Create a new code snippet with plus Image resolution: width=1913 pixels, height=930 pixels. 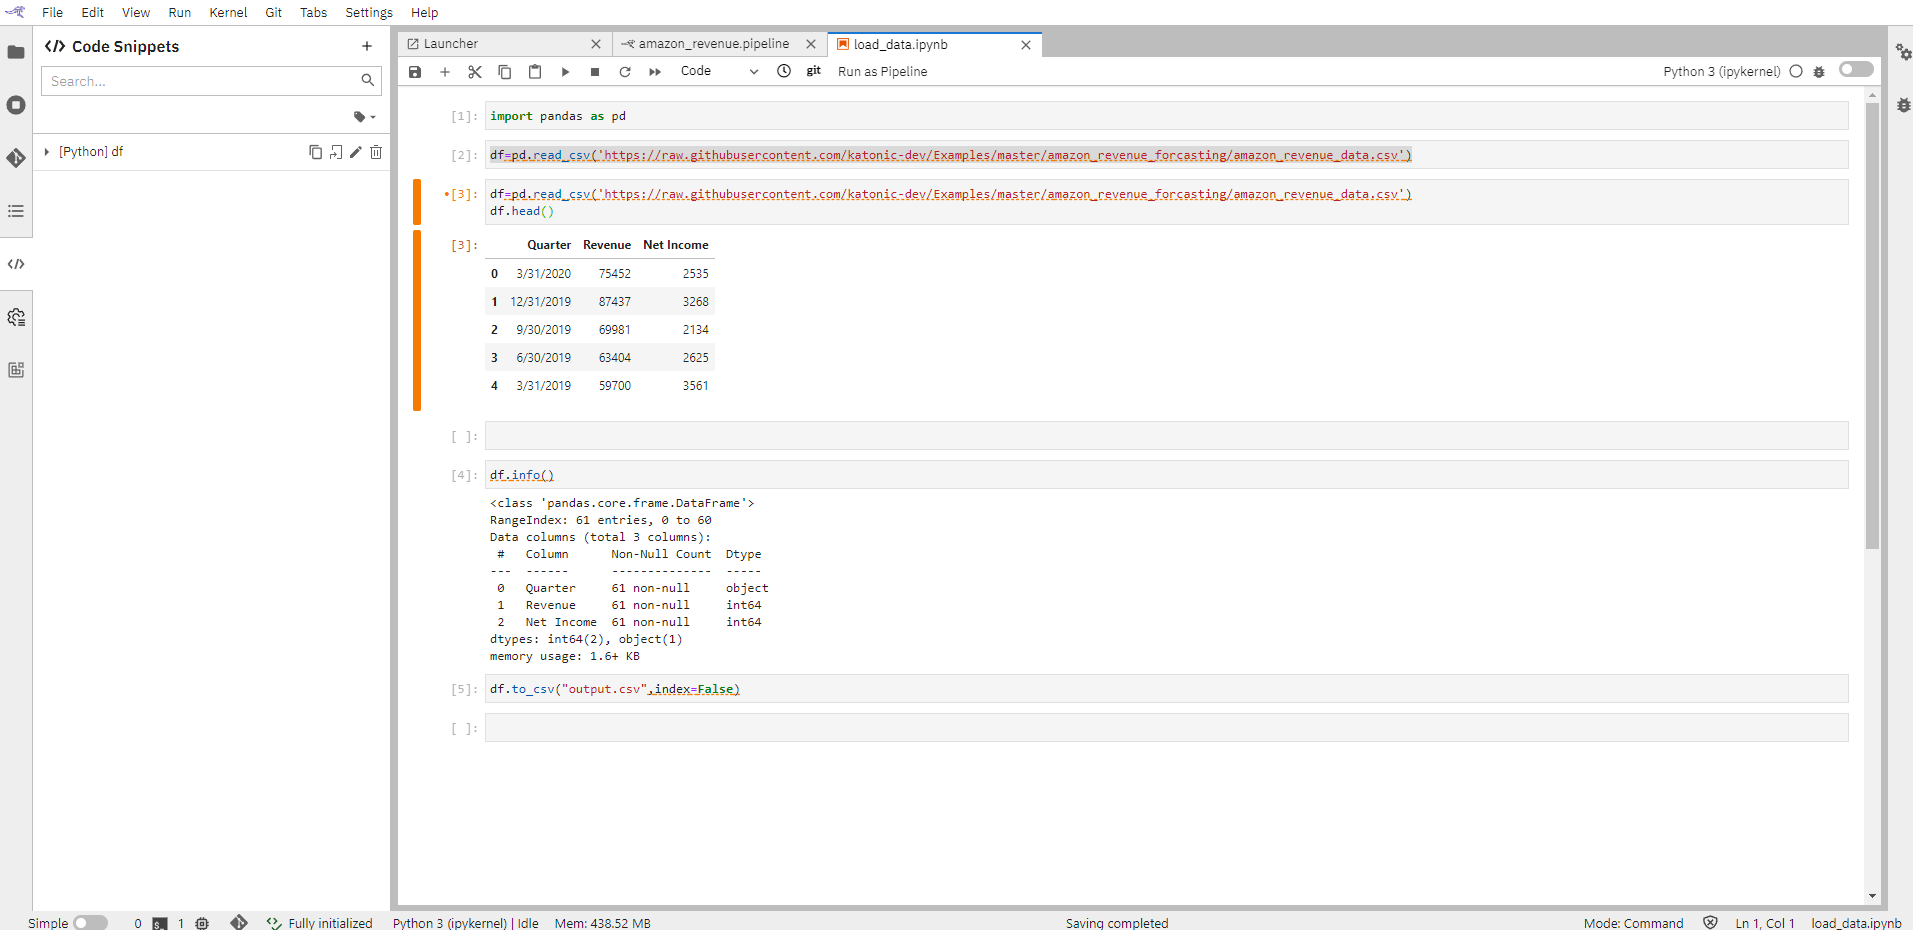[367, 46]
